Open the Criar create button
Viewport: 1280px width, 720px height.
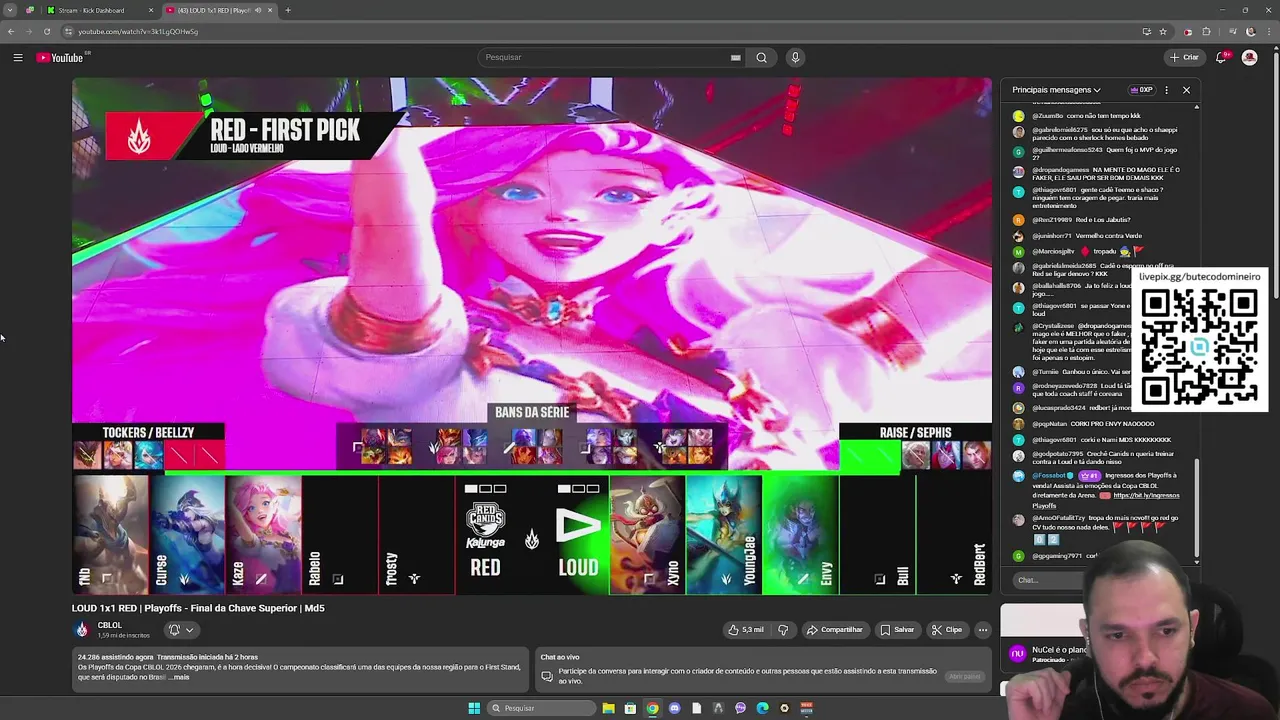pyautogui.click(x=1185, y=57)
